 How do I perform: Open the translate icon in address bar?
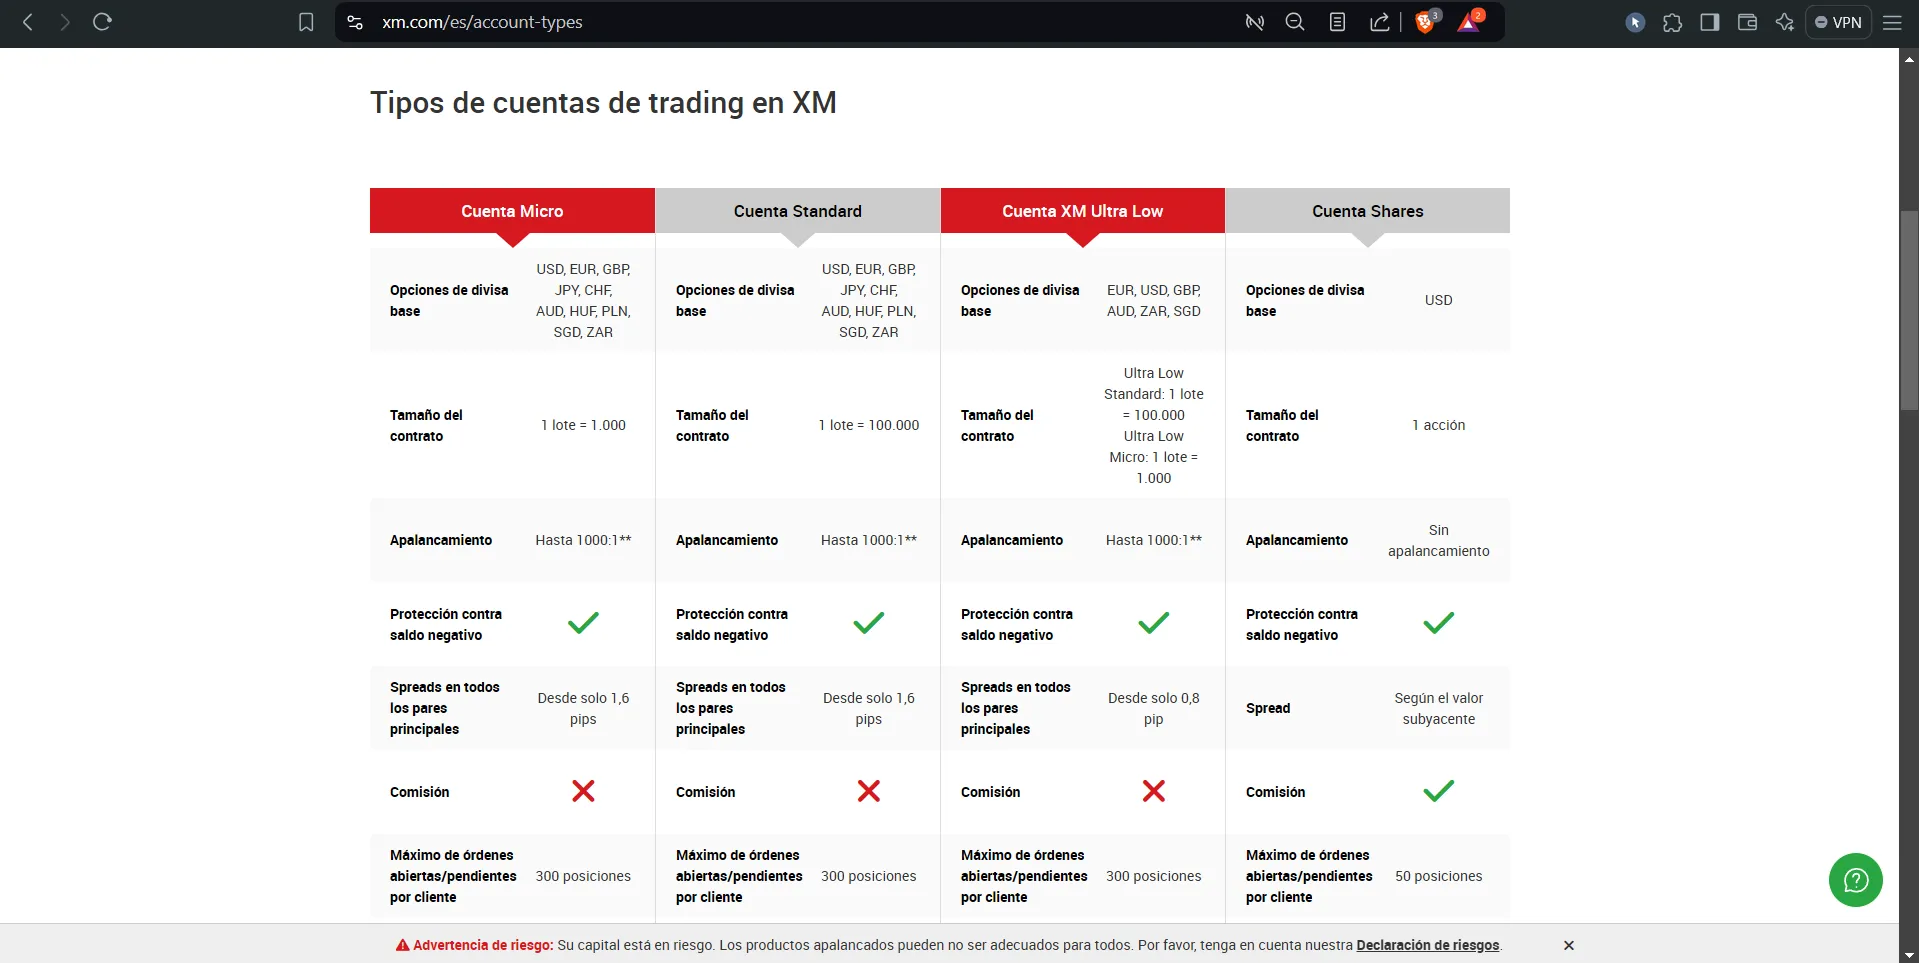pos(1254,22)
